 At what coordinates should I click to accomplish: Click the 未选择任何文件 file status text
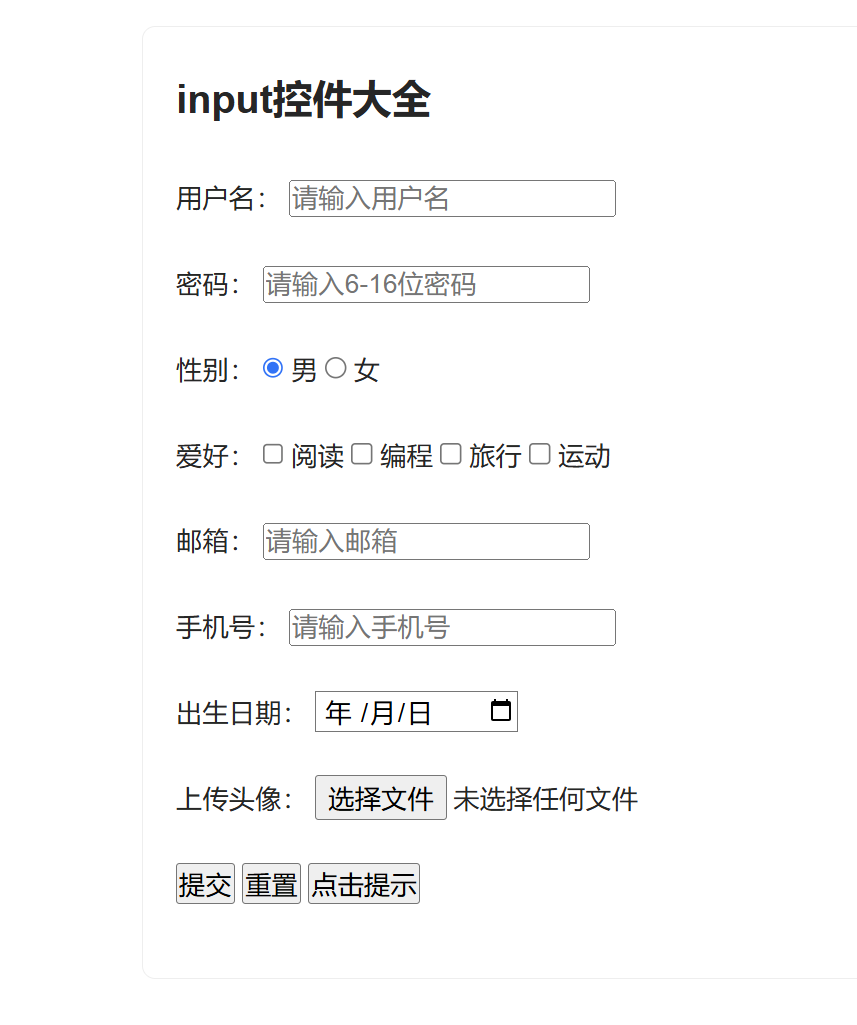(x=545, y=799)
